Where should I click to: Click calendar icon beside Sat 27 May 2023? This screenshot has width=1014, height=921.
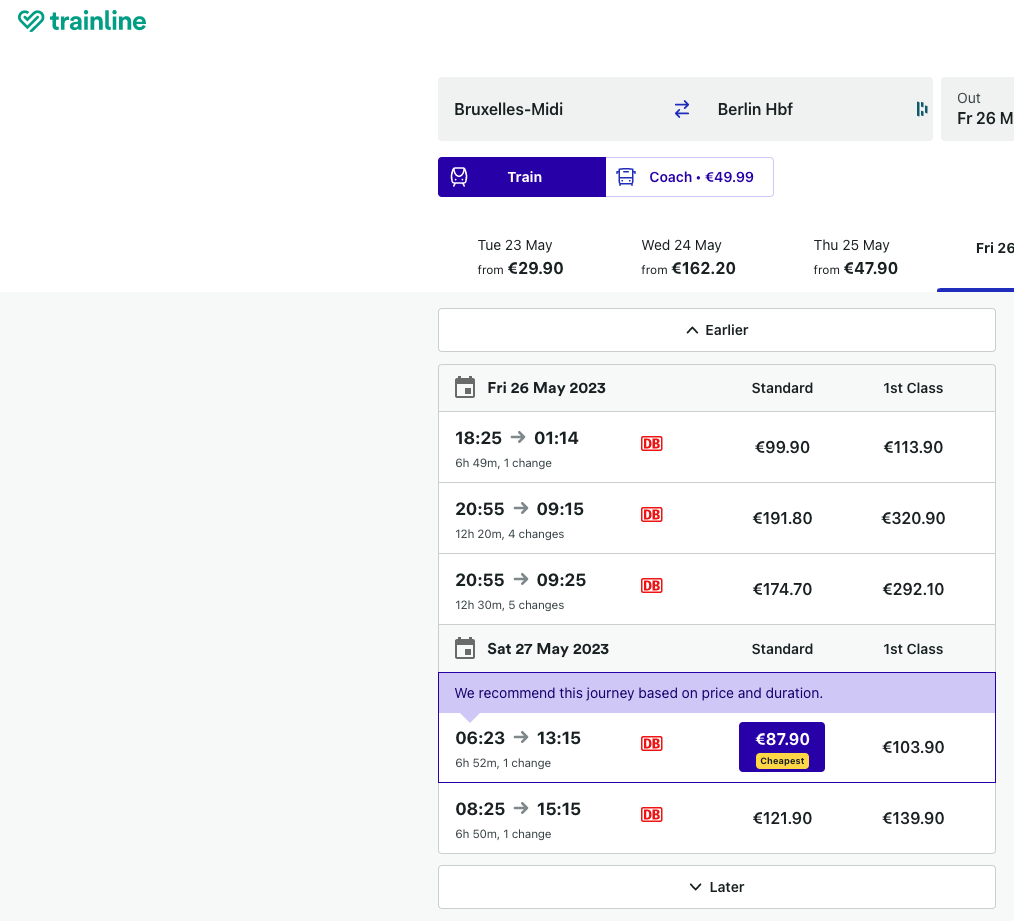pos(465,649)
